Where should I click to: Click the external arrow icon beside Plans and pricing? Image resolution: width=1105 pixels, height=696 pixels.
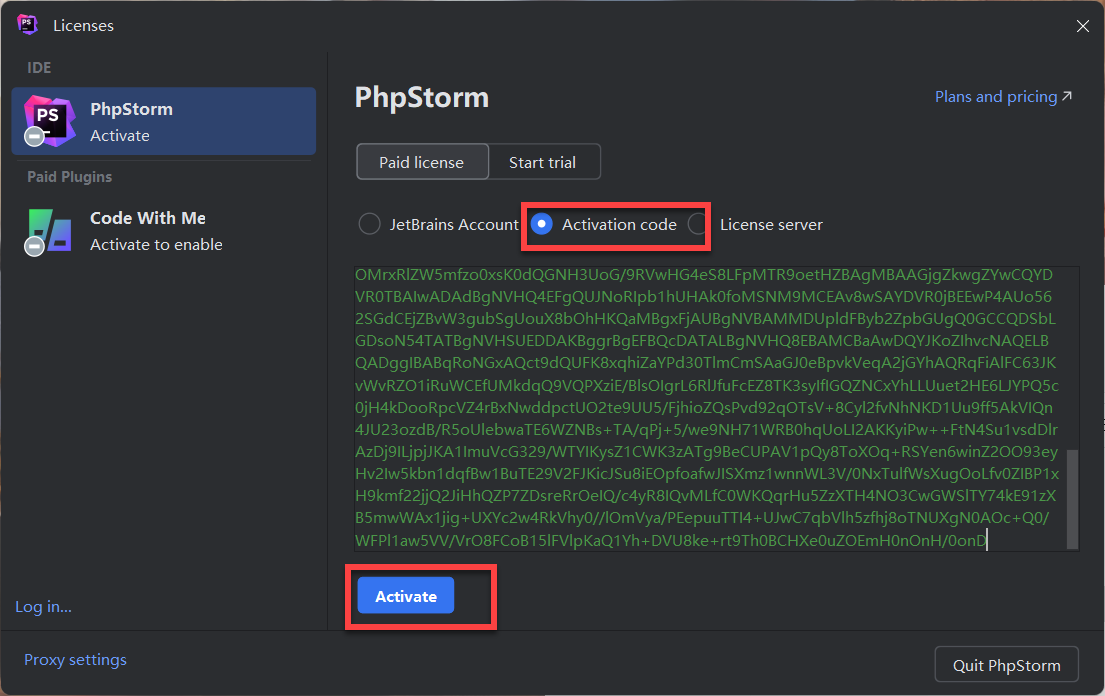[1067, 97]
